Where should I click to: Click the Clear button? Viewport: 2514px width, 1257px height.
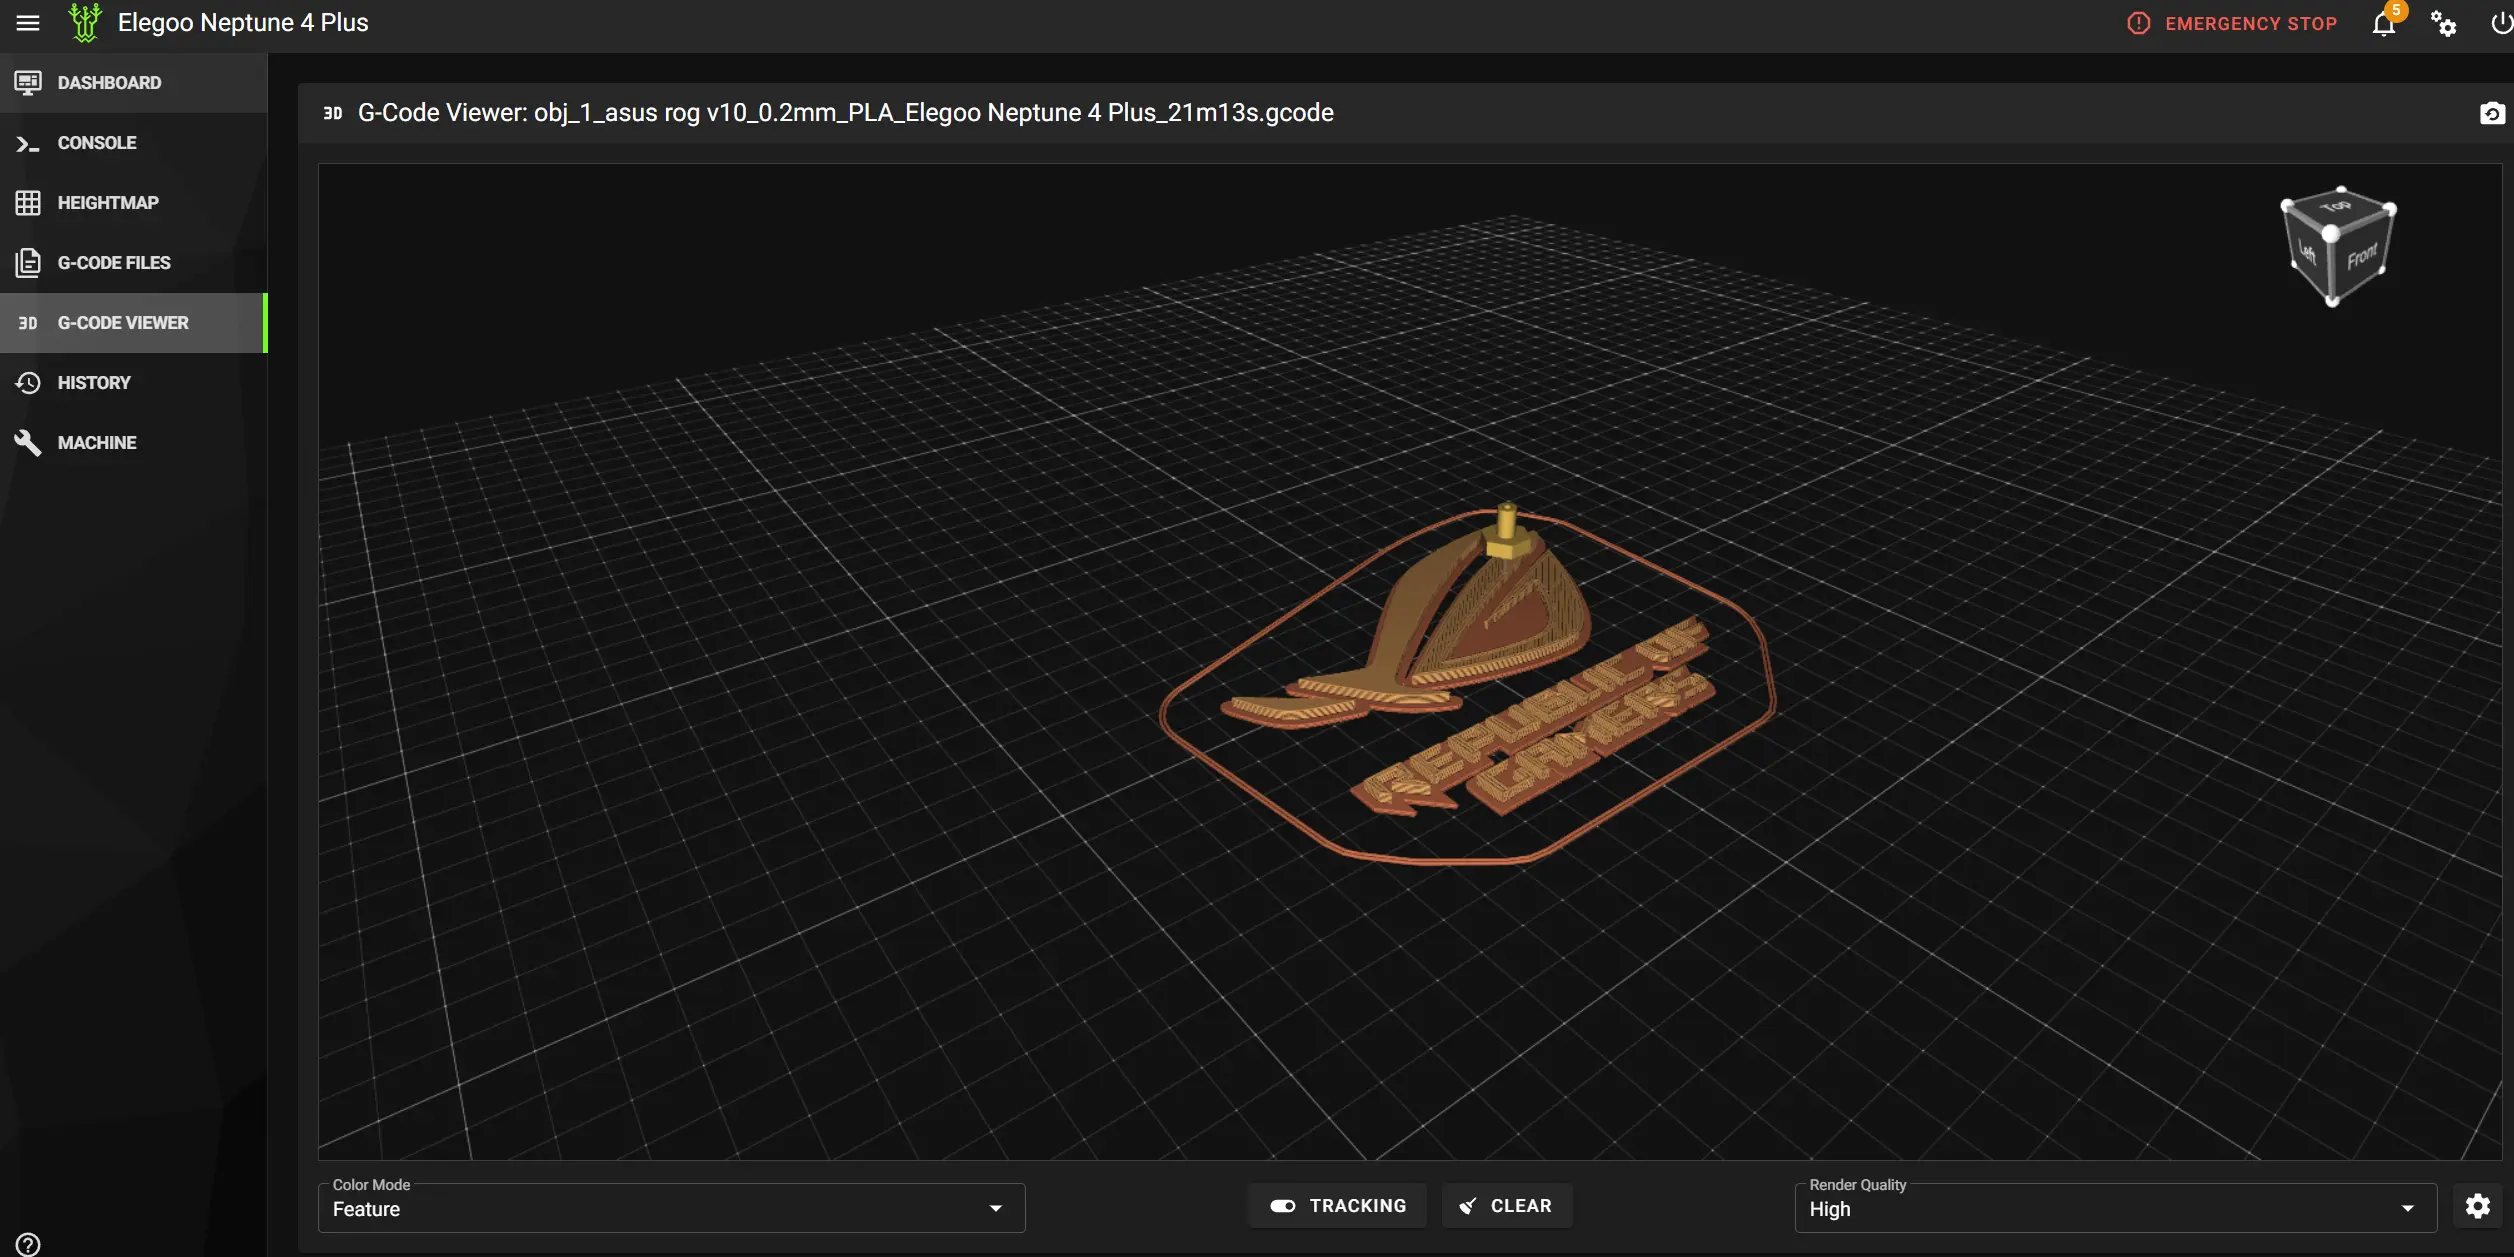(x=1506, y=1206)
